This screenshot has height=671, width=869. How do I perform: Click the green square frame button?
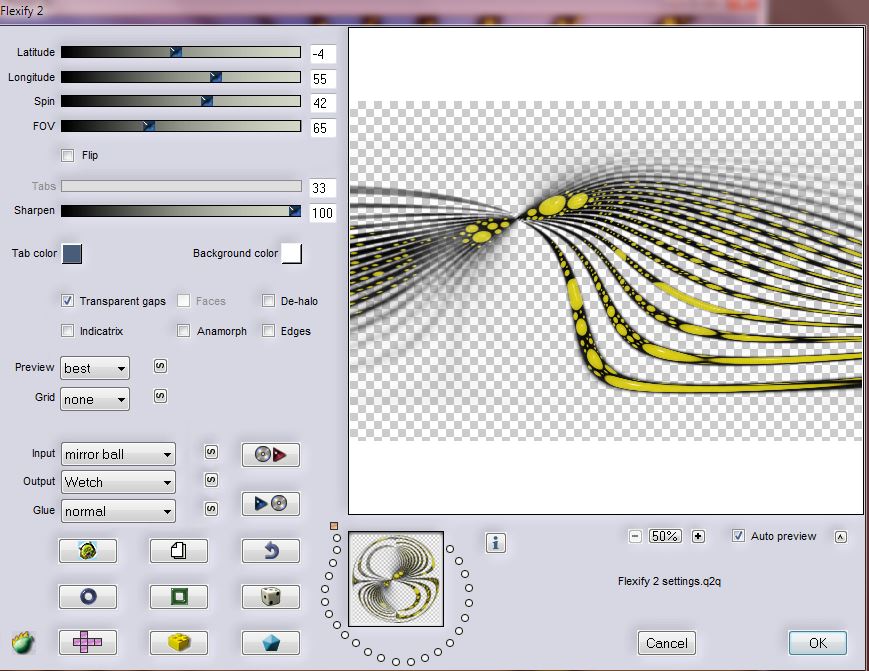178,597
